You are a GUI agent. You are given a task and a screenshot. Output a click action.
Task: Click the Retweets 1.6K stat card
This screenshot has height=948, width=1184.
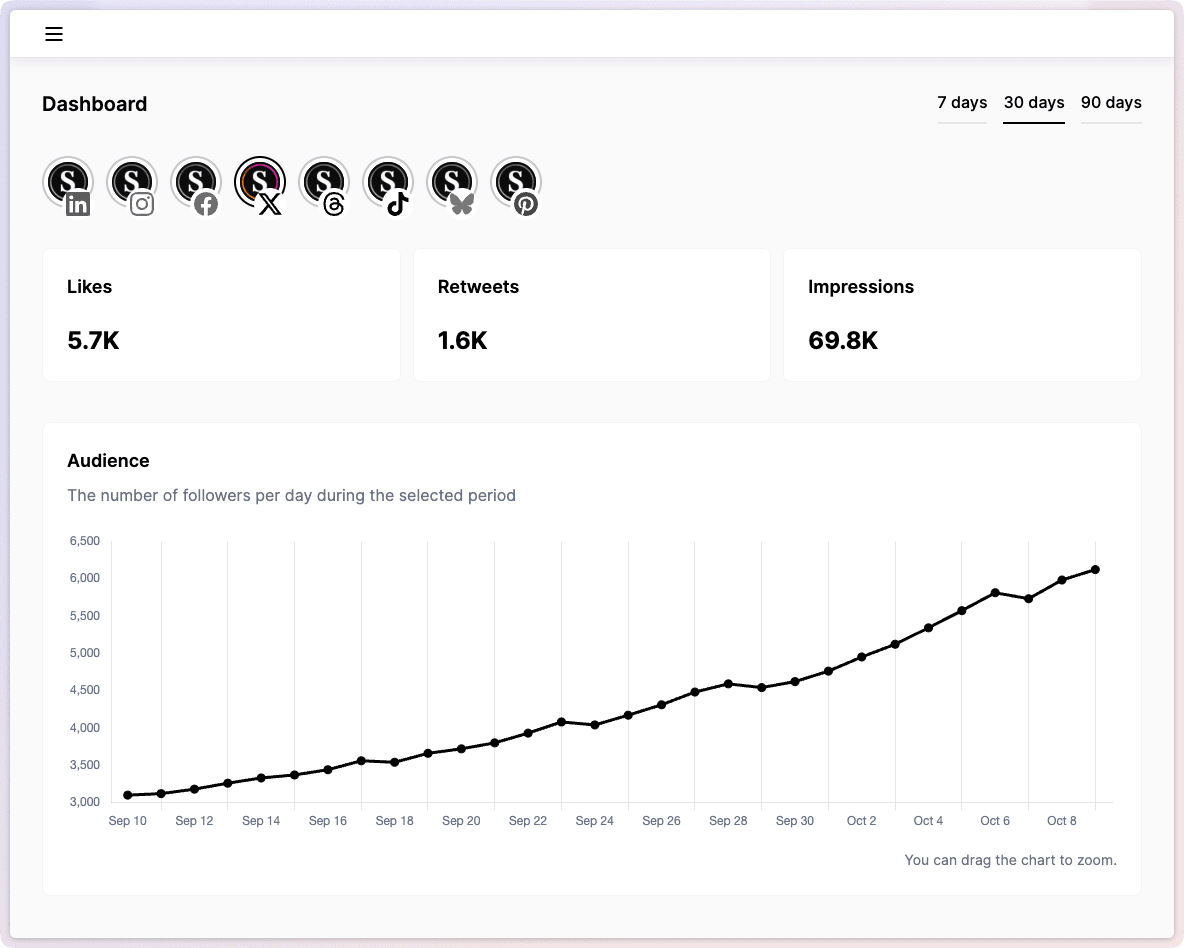(591, 315)
